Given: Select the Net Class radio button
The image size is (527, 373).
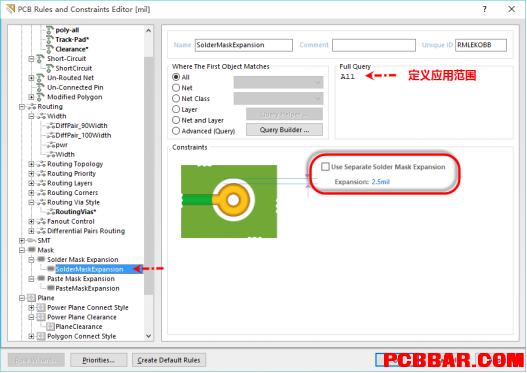Looking at the screenshot, I should (x=176, y=98).
